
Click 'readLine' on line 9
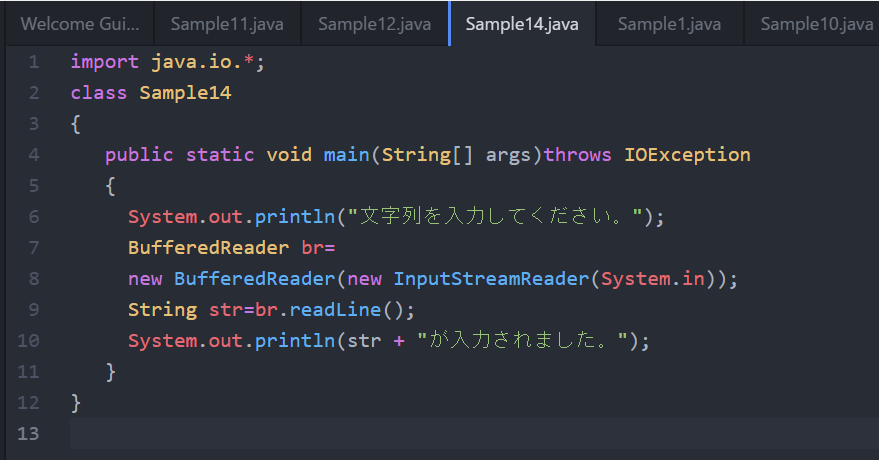335,309
